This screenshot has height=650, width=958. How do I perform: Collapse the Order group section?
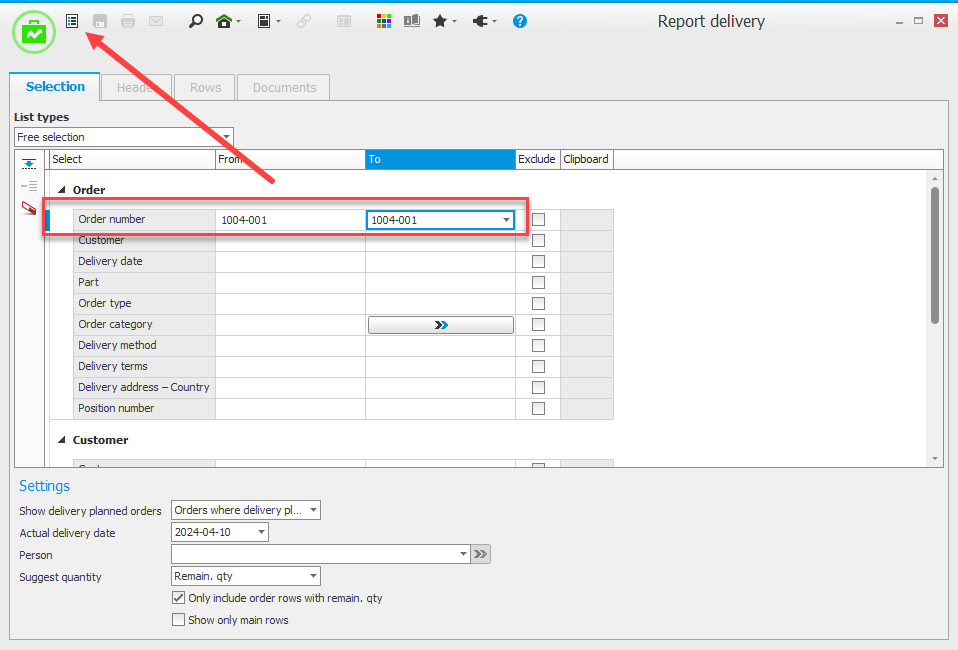coord(62,190)
